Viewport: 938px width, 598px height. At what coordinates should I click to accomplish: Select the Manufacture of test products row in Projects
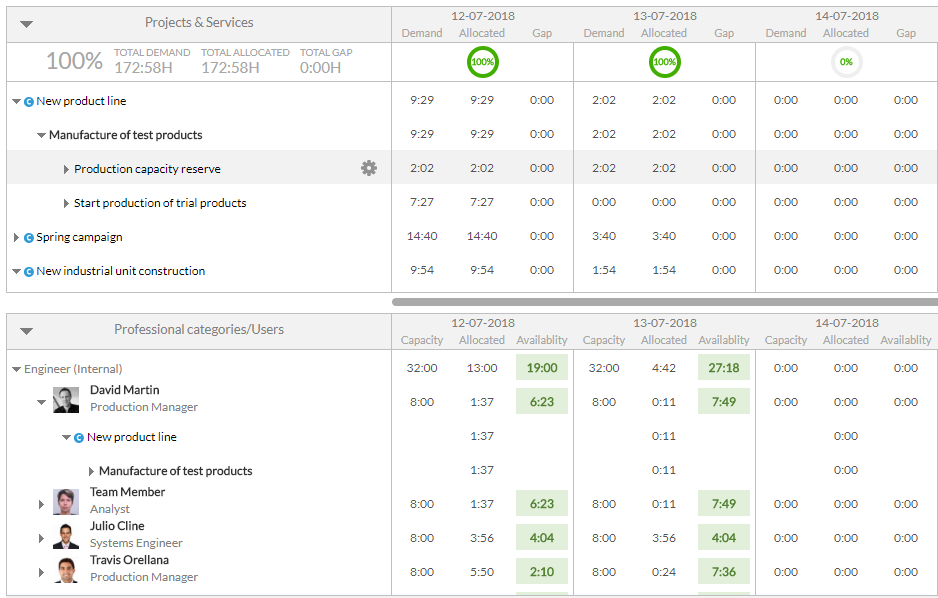pos(125,135)
